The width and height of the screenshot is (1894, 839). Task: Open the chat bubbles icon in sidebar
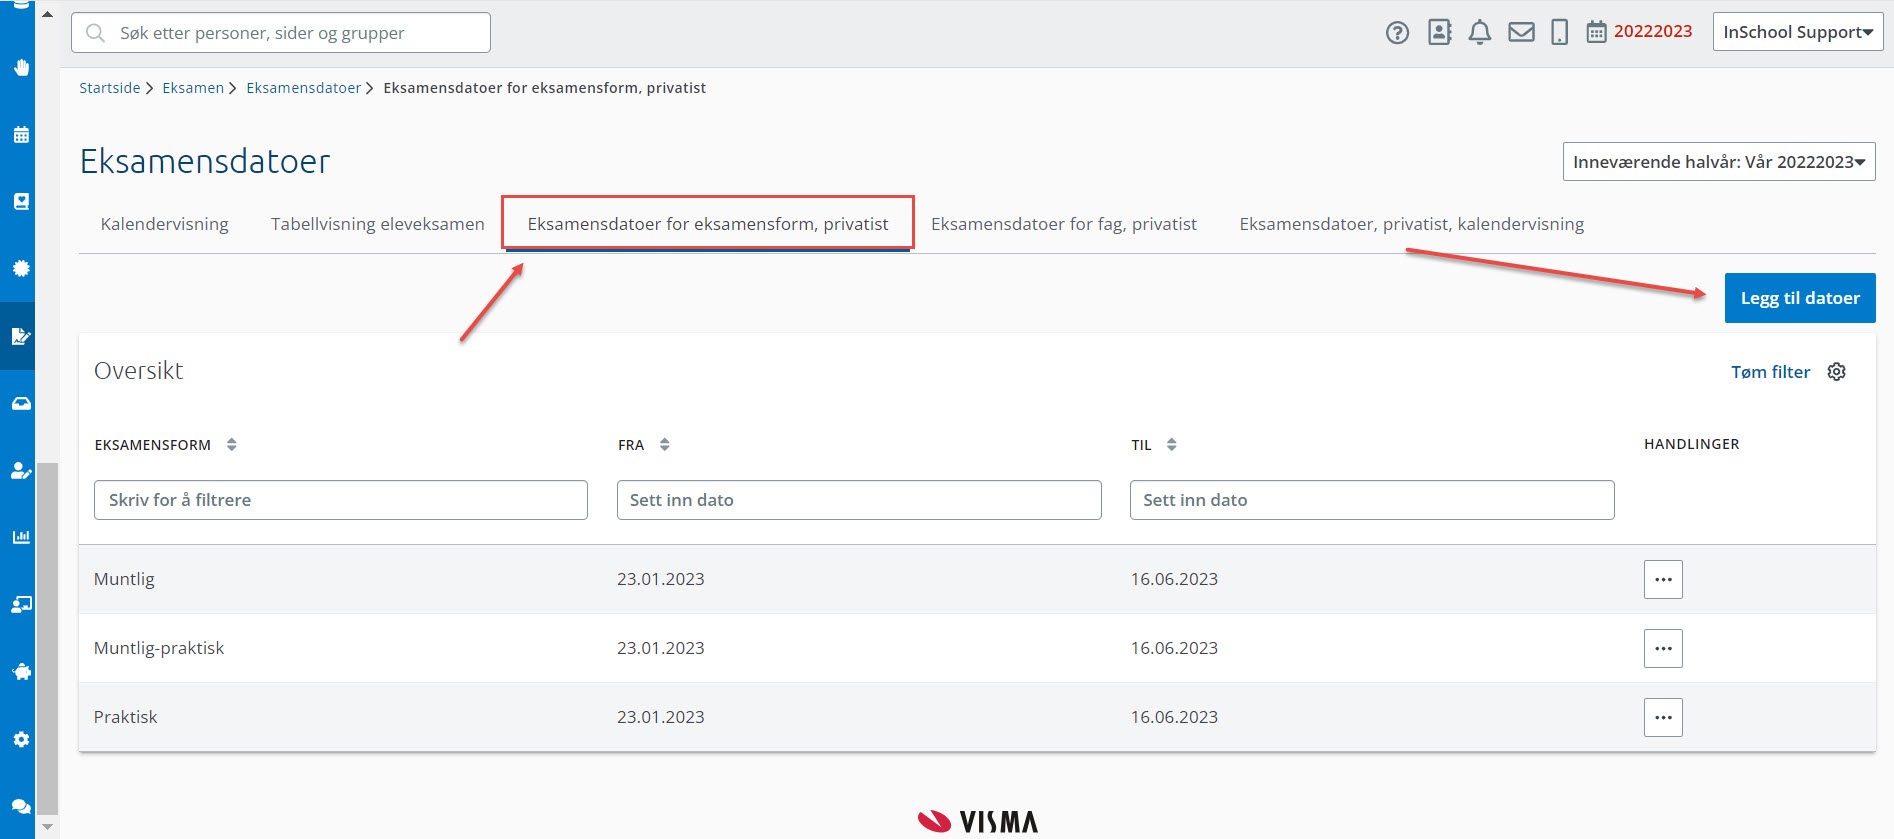(21, 806)
